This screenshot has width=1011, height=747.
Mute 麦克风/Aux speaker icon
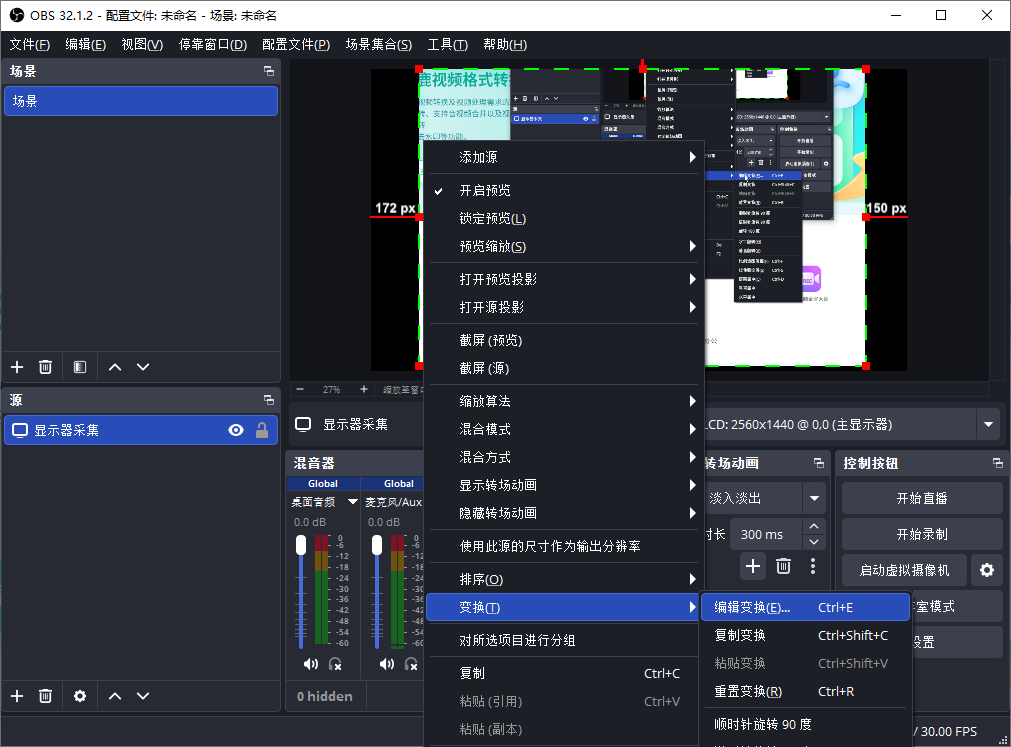[x=387, y=664]
